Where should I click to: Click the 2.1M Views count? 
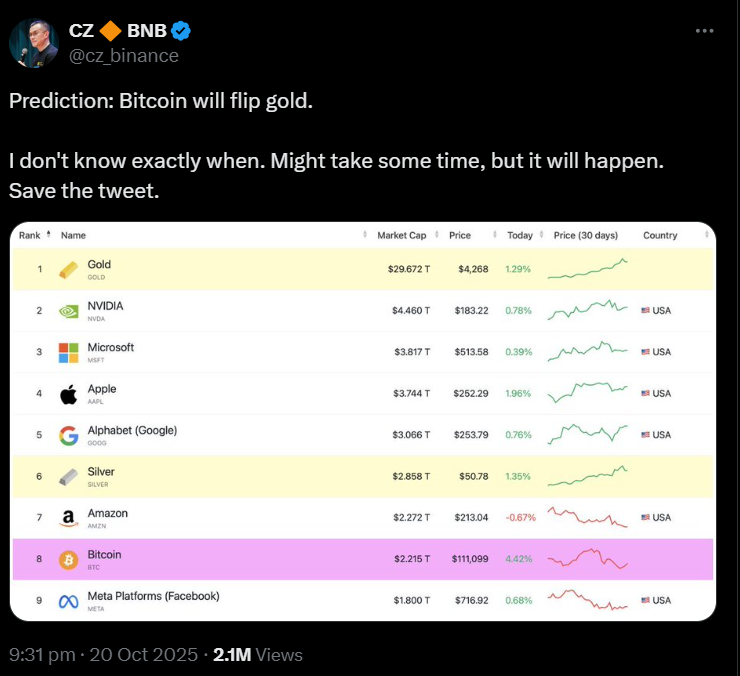(x=258, y=655)
